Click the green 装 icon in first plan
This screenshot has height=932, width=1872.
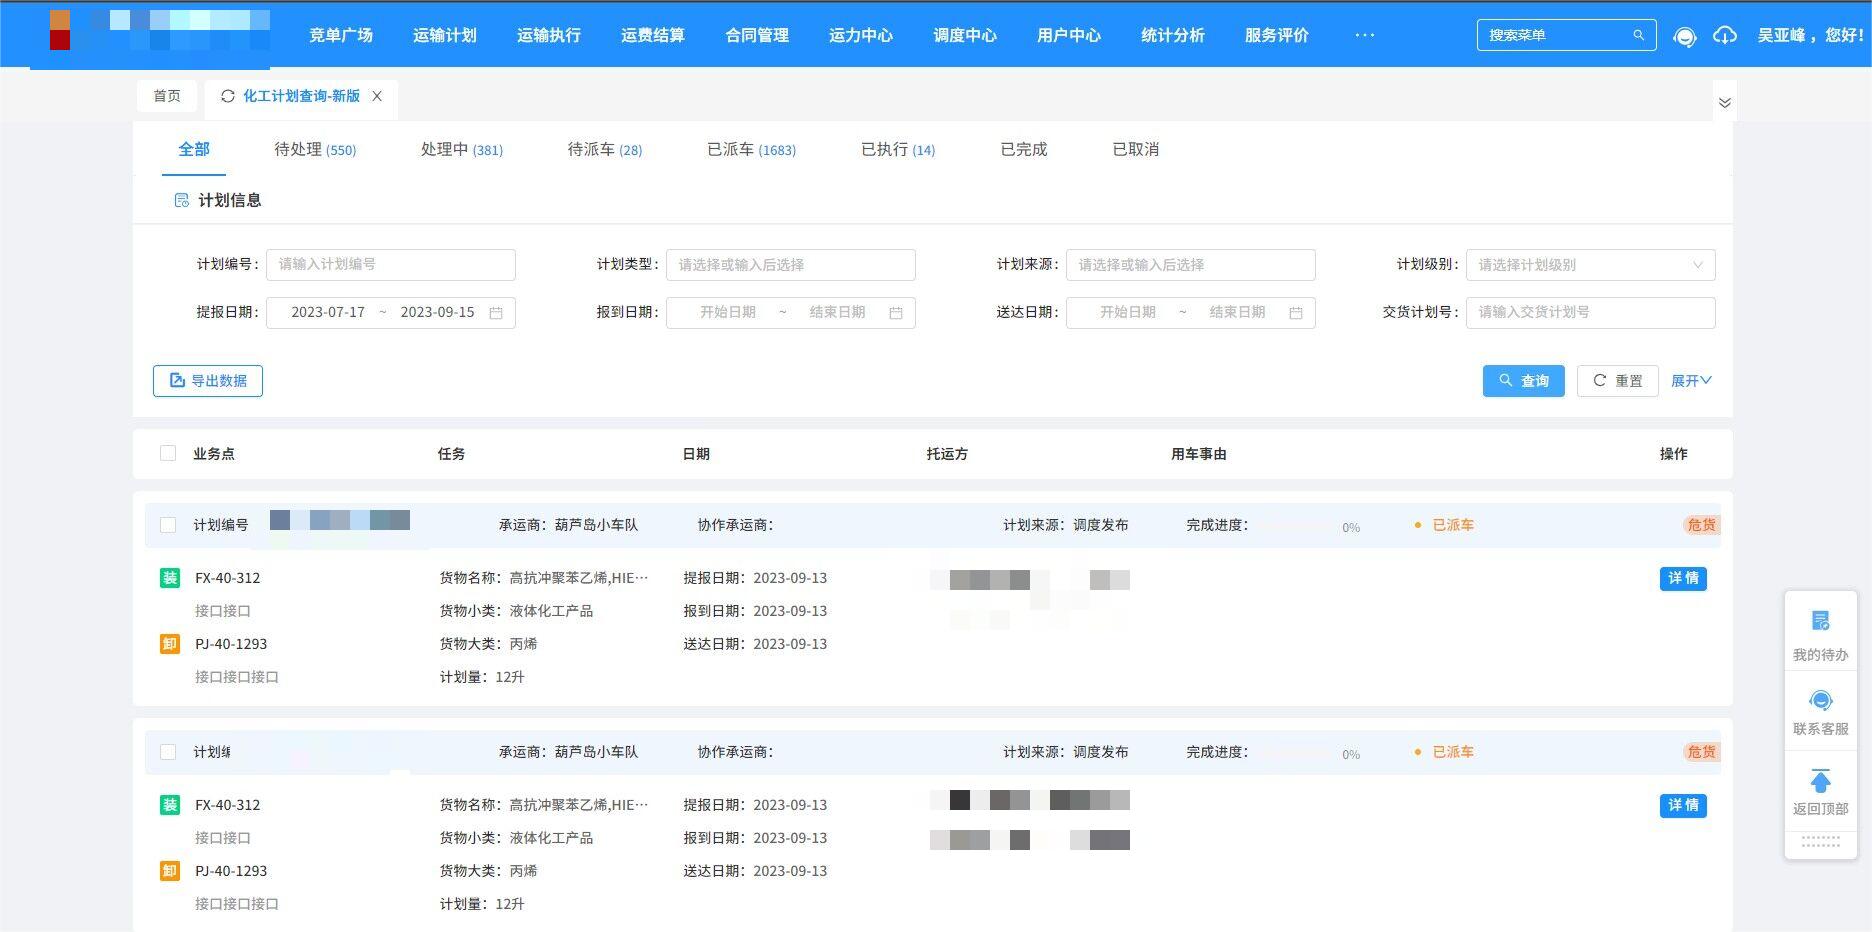pyautogui.click(x=170, y=578)
